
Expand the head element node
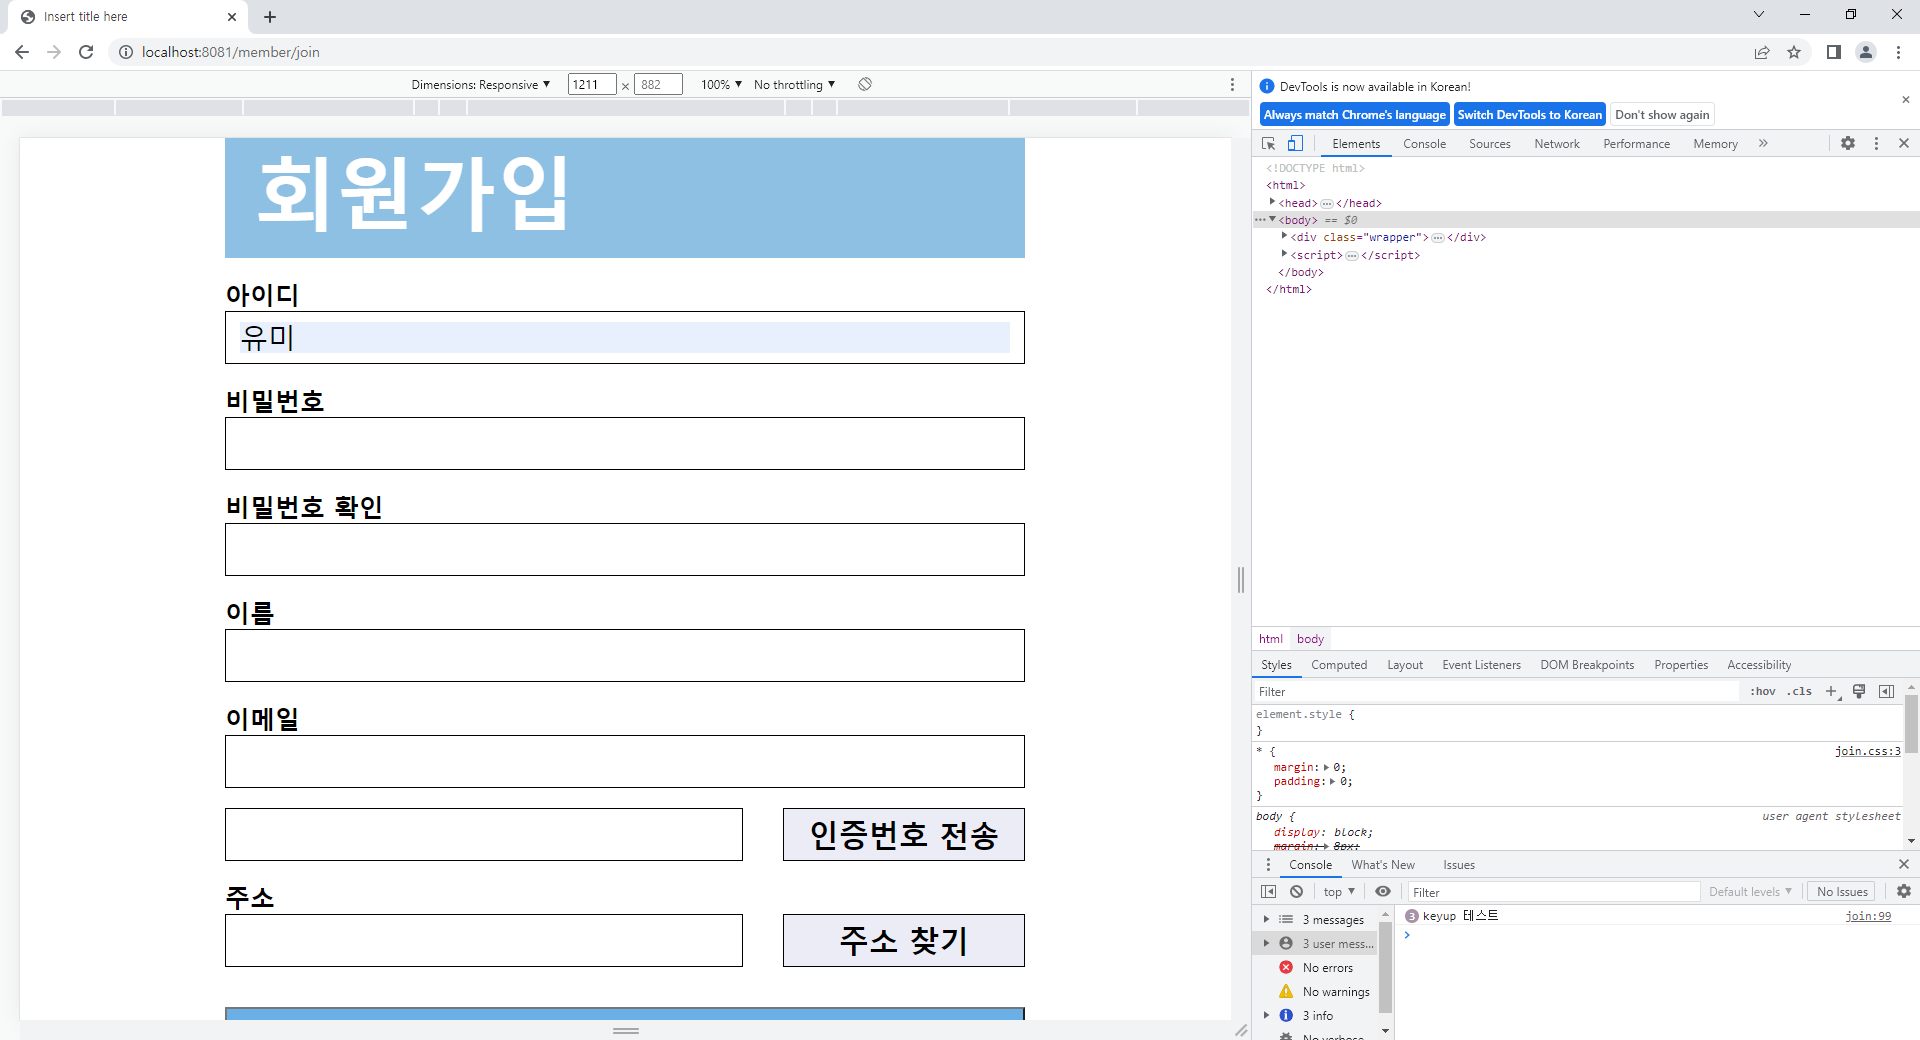[x=1272, y=203]
